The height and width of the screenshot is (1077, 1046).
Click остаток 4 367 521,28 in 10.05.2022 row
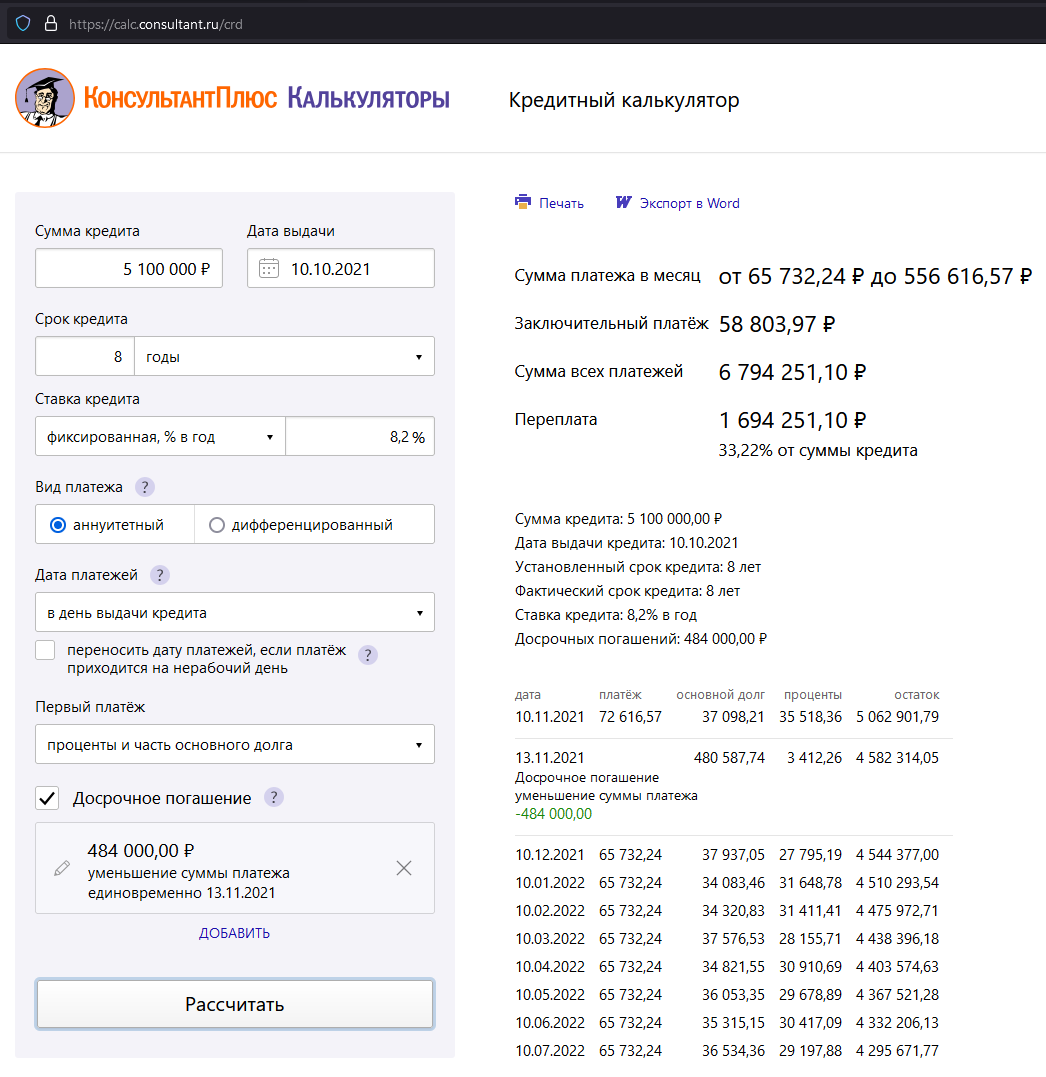(897, 995)
